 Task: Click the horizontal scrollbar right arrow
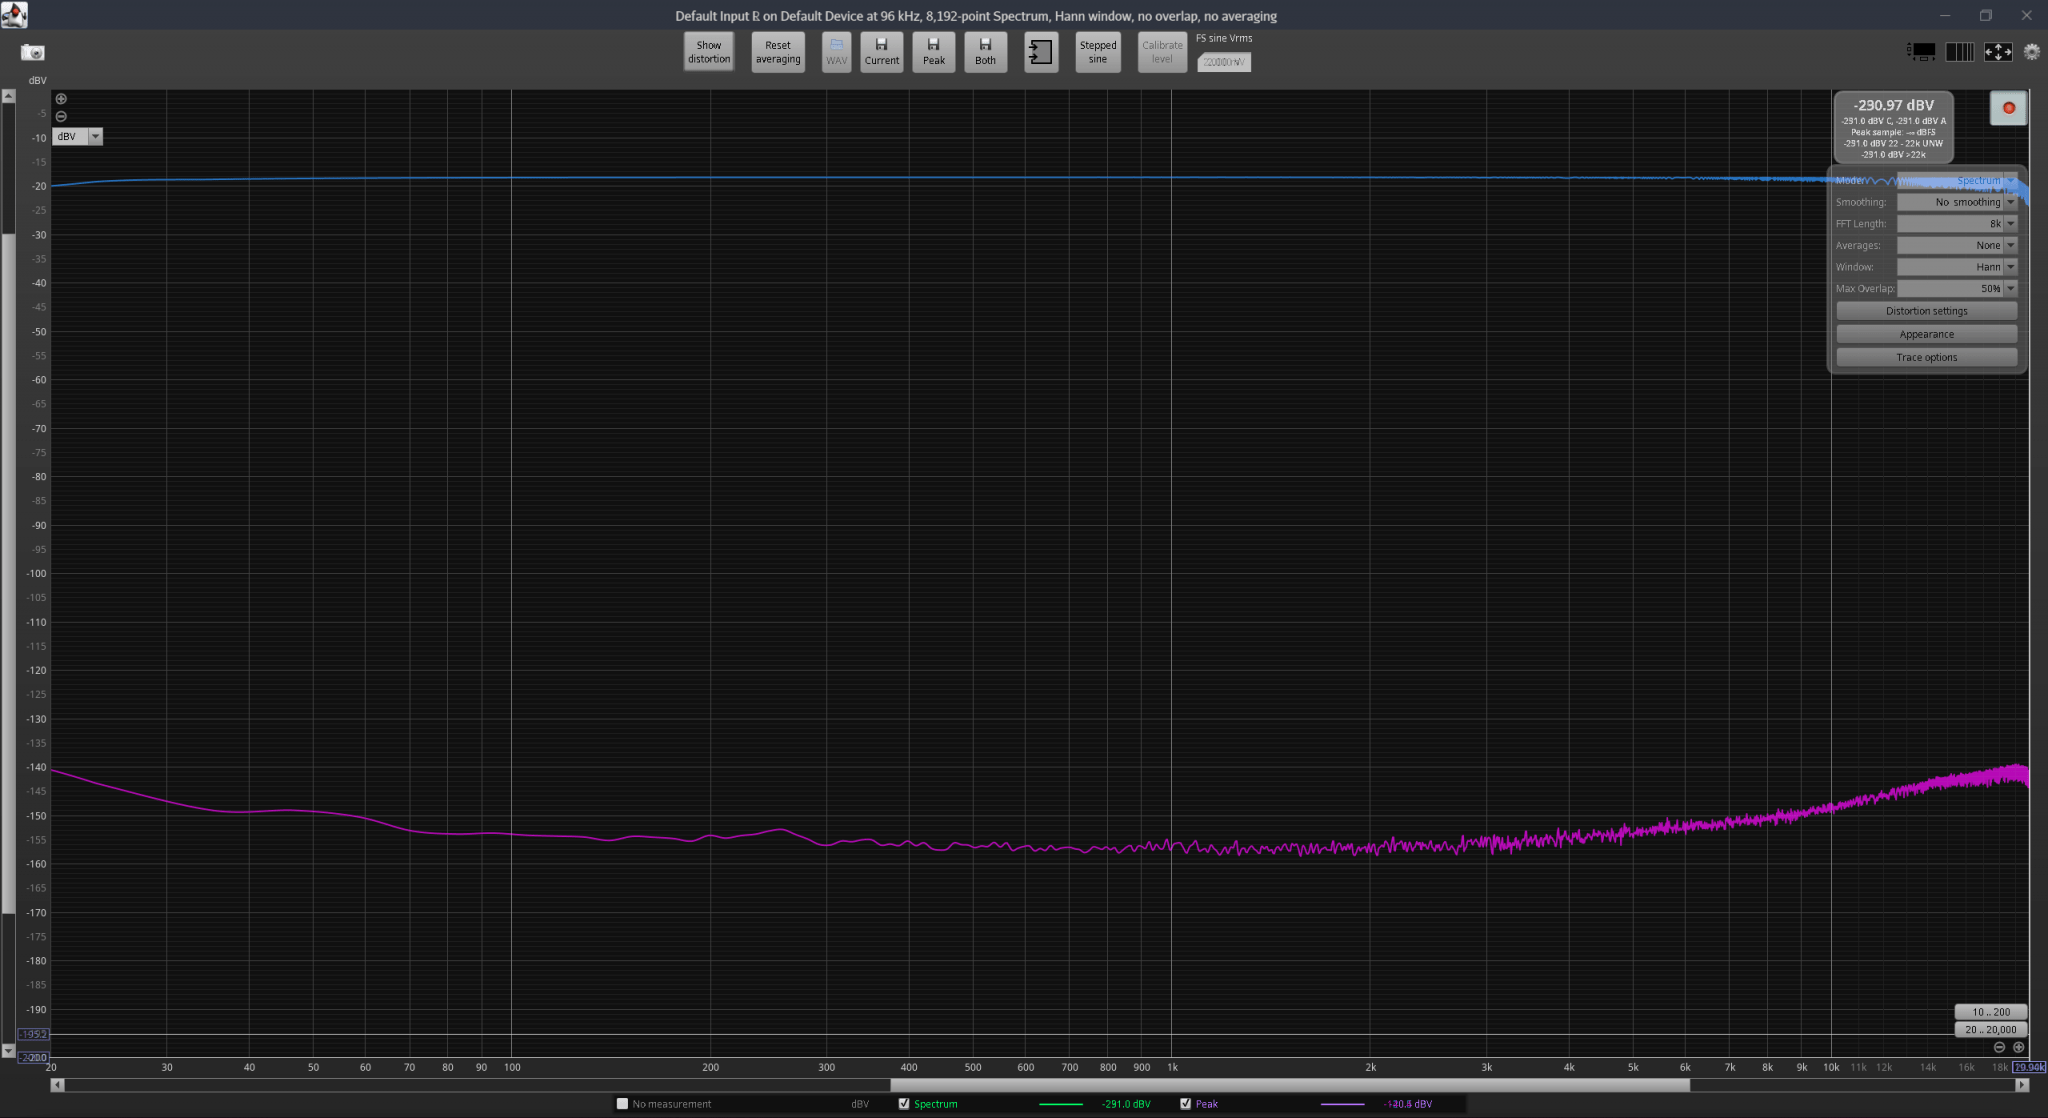(x=2021, y=1085)
